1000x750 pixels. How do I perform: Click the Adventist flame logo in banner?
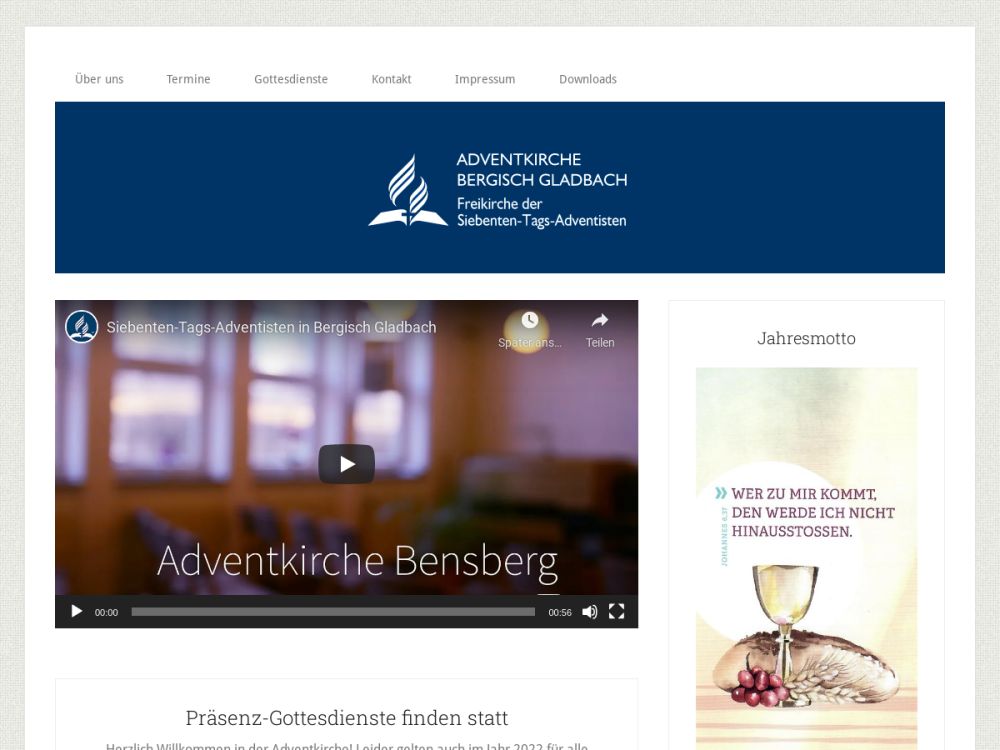[x=408, y=191]
